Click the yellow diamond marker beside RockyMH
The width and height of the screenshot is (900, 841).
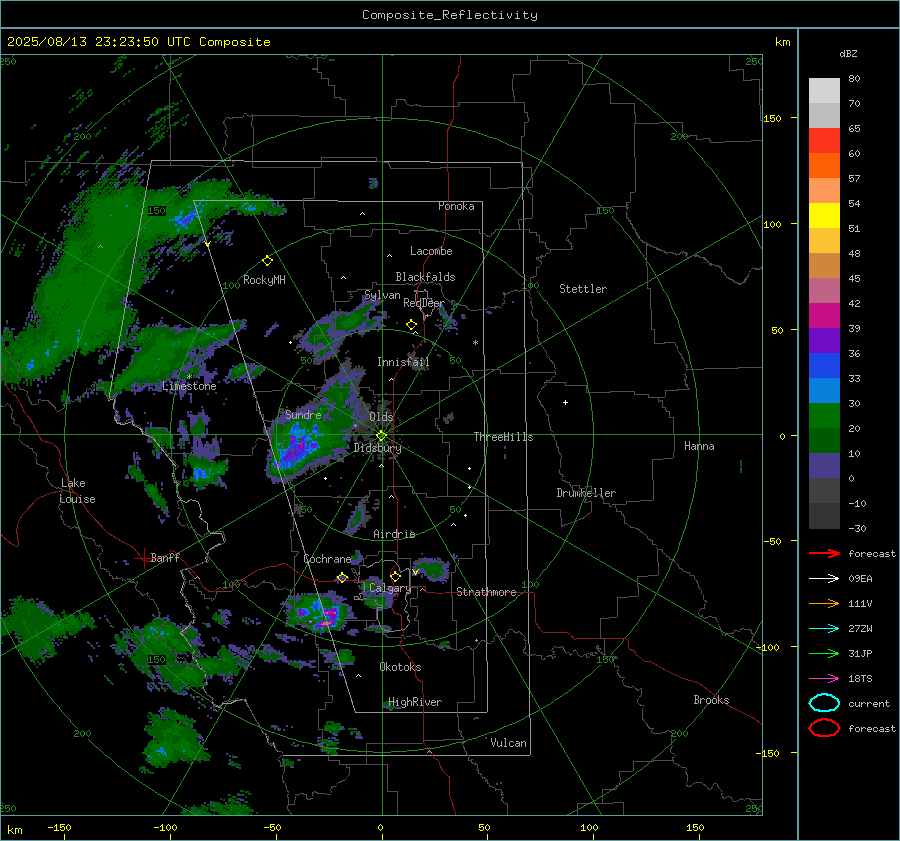coord(267,261)
